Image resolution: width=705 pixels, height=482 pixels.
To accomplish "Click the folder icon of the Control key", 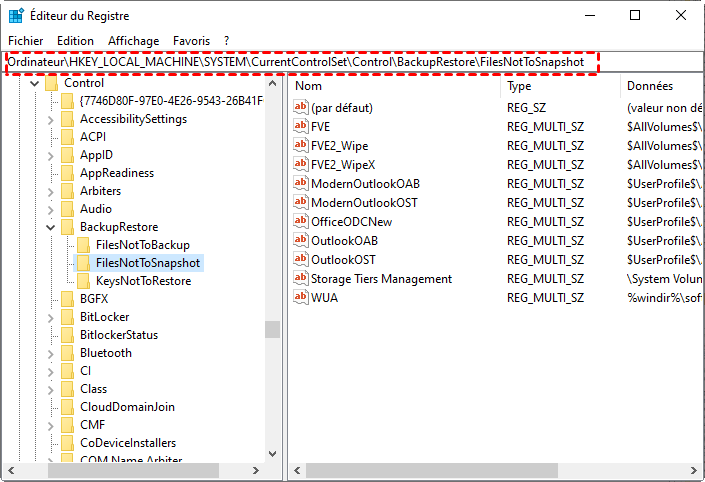I will coord(52,83).
